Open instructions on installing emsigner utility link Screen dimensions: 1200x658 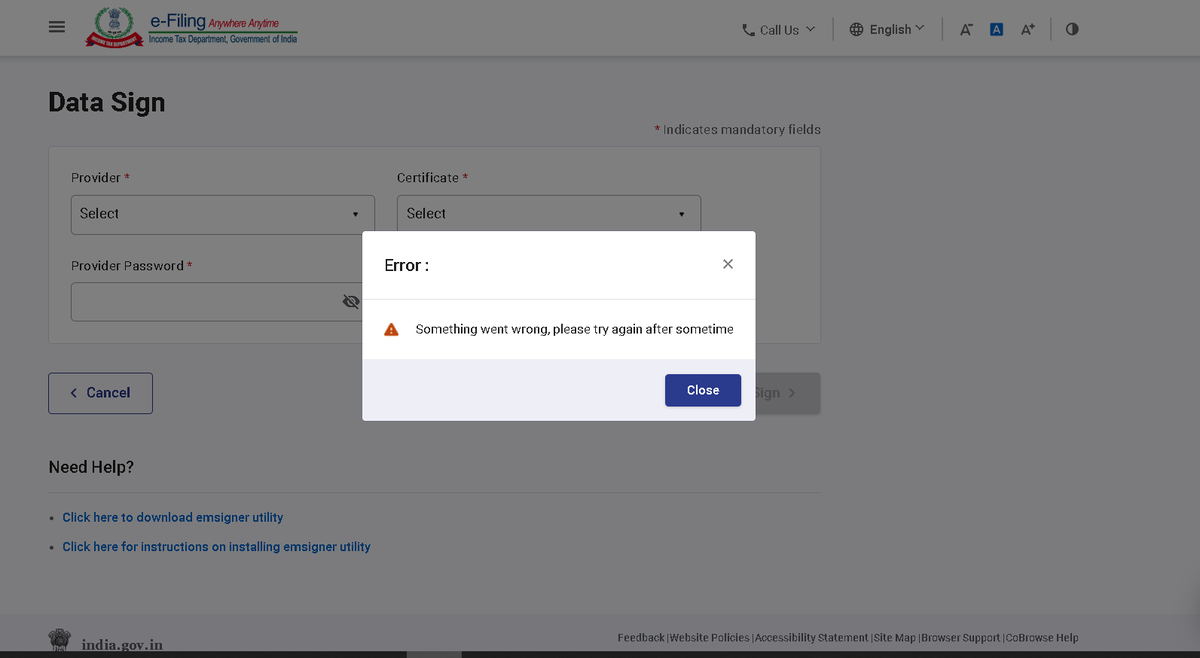pyautogui.click(x=216, y=547)
